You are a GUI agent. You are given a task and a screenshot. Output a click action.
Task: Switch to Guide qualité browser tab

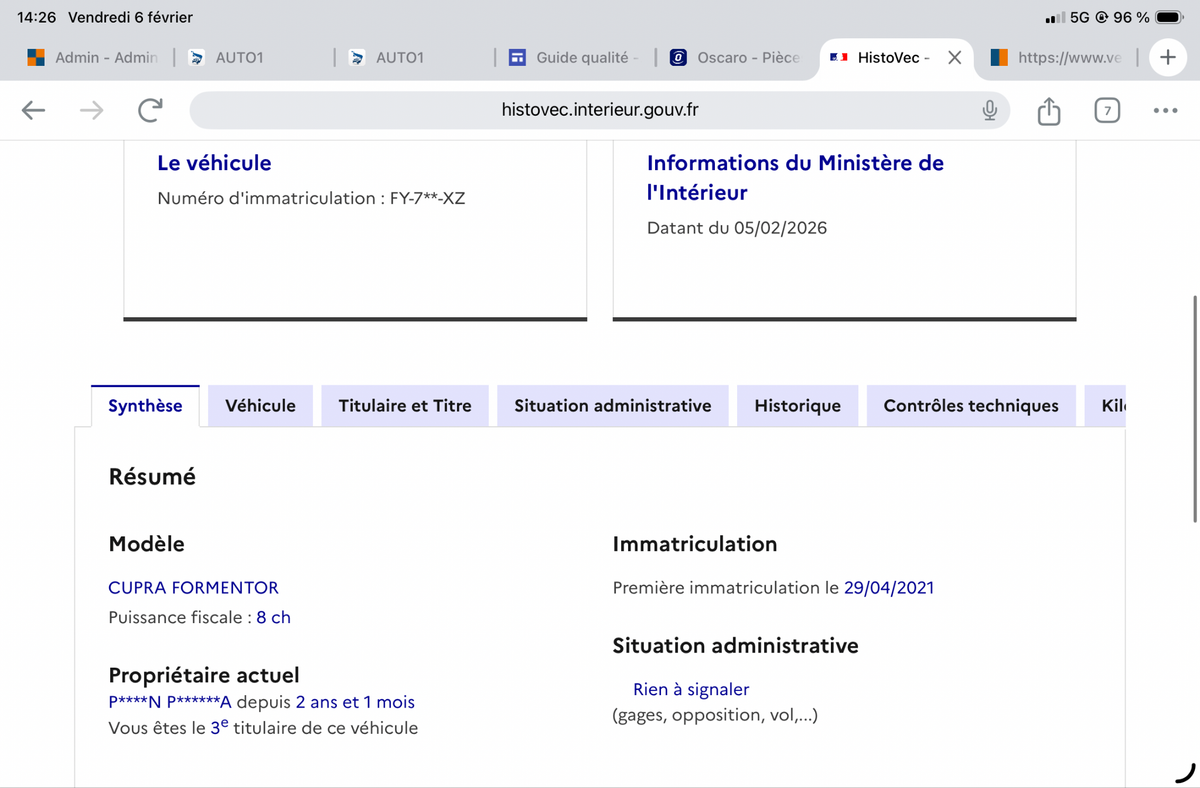tap(573, 57)
